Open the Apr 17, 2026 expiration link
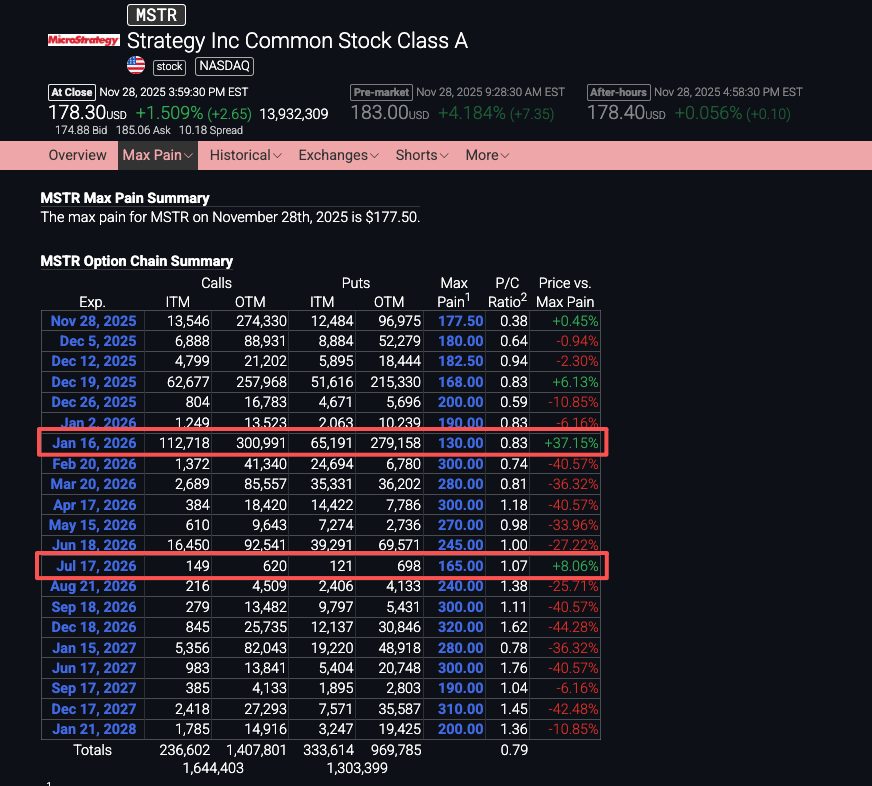Screen dimensions: 872x786 click(x=95, y=505)
